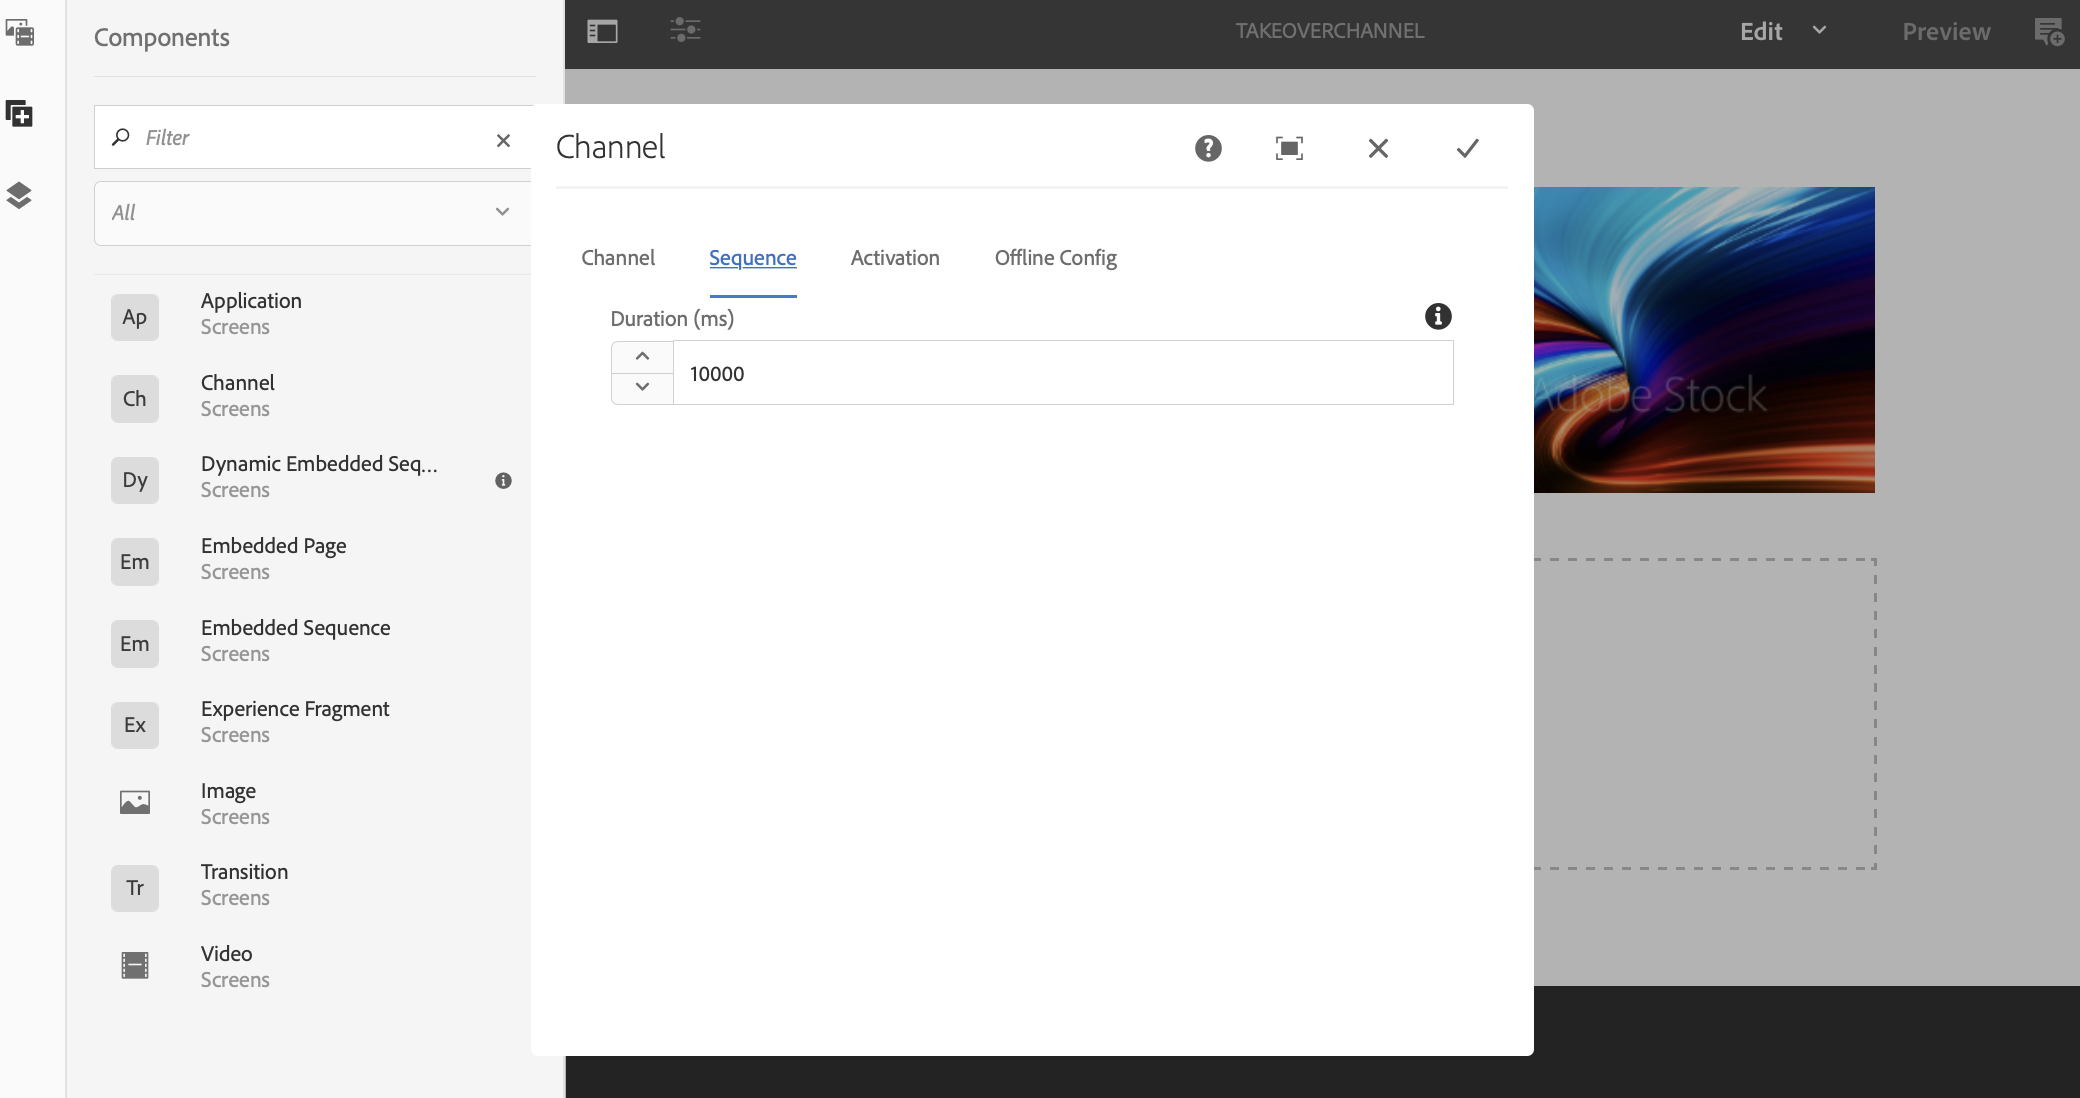Screen dimensions: 2080x1098
Task: Open the page properties sliders icon
Action: 685,30
